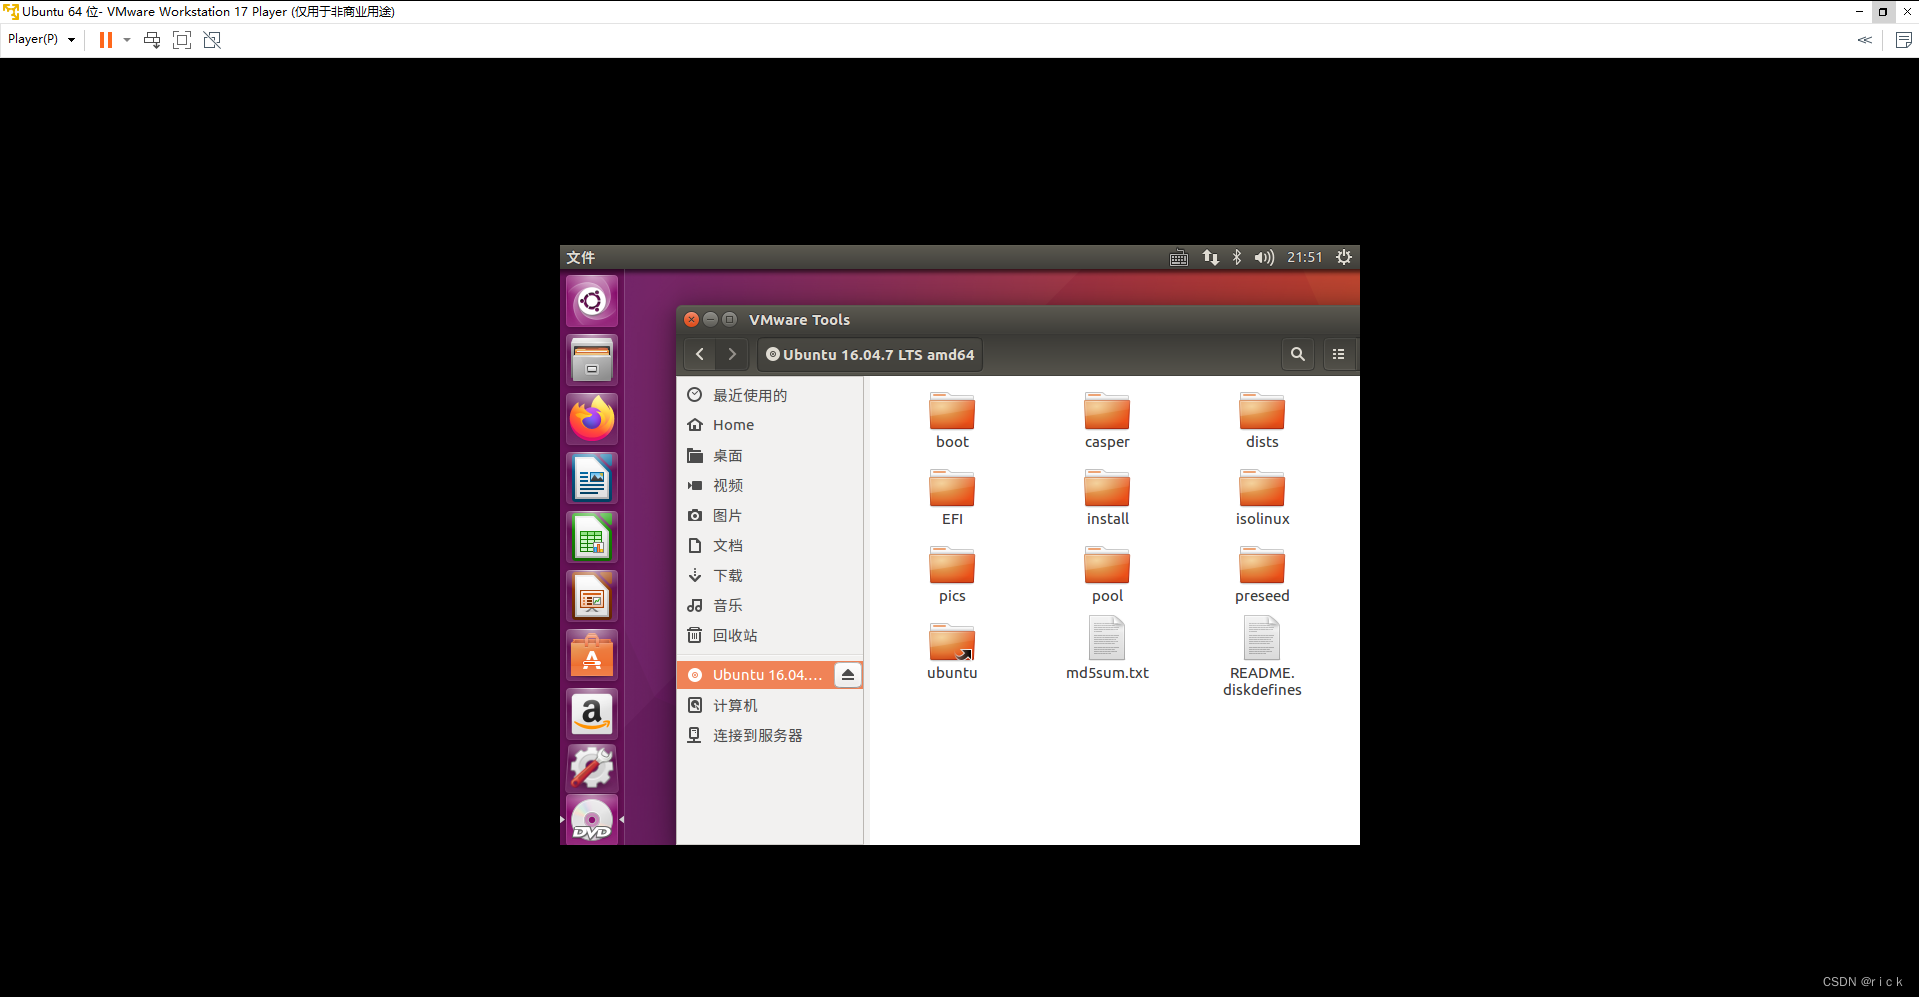
Task: Click the search icon in VMware Tools window
Action: 1297,354
